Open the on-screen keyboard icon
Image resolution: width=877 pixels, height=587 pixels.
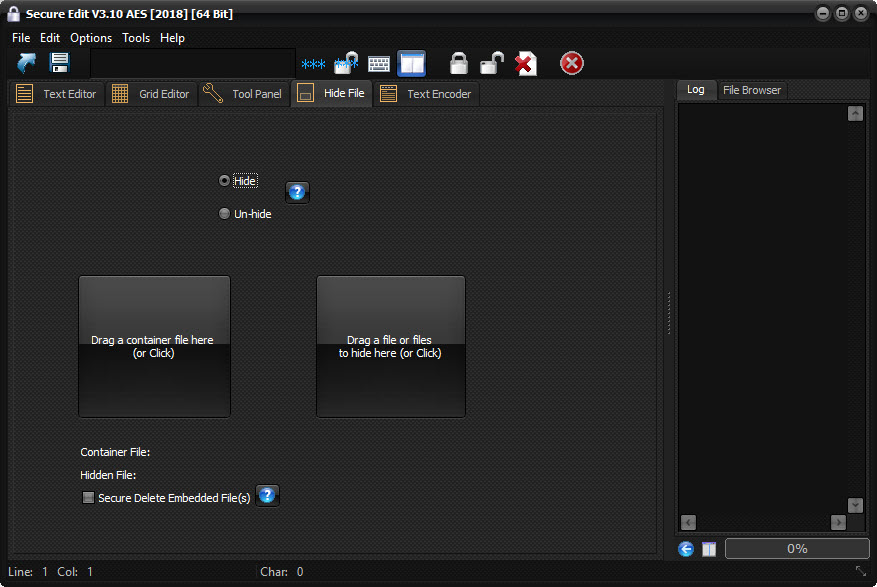[379, 64]
